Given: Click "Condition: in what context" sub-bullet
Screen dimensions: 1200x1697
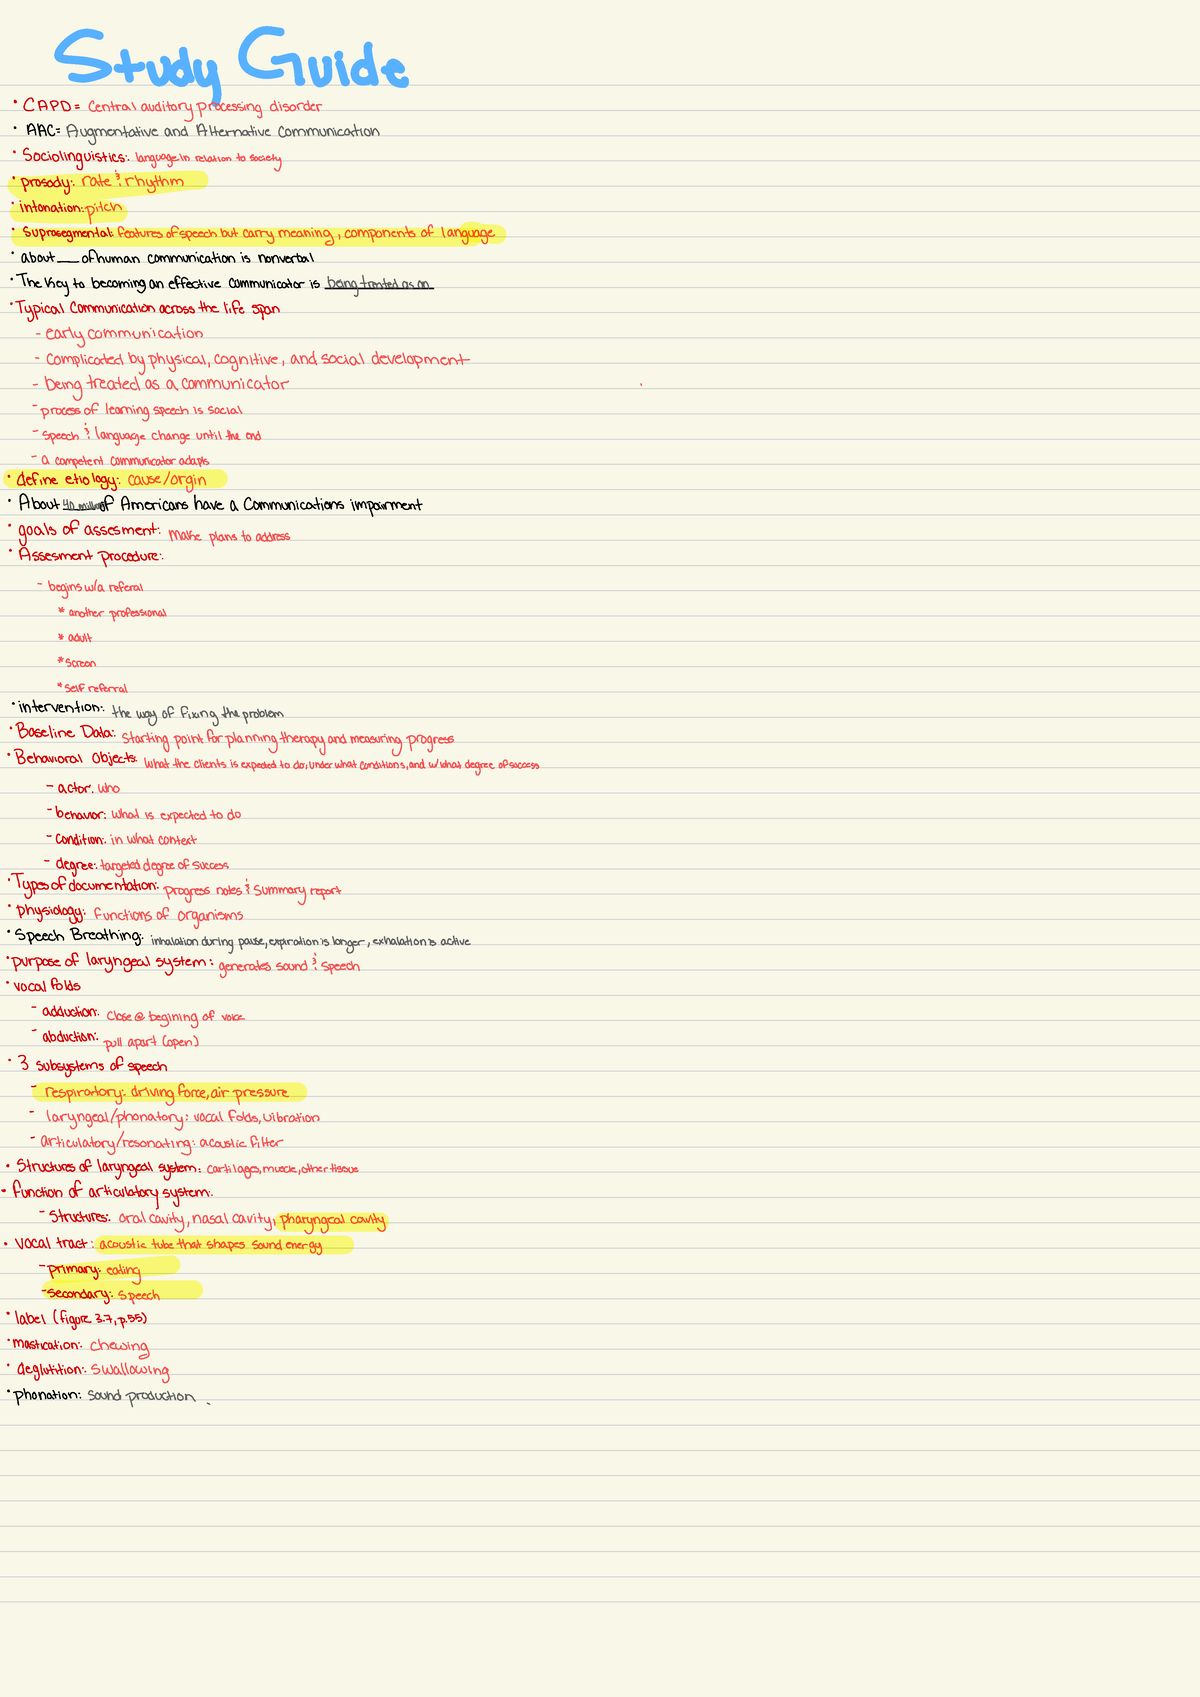Looking at the screenshot, I should click(125, 840).
